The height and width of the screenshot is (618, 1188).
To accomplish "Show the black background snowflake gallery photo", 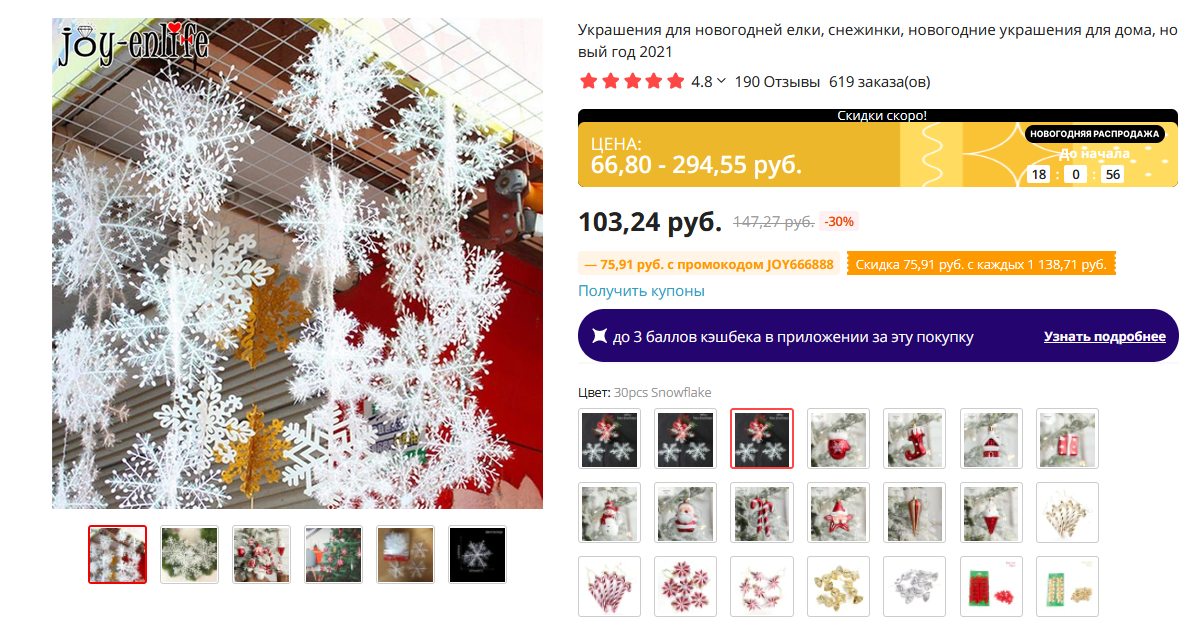I will tap(477, 554).
